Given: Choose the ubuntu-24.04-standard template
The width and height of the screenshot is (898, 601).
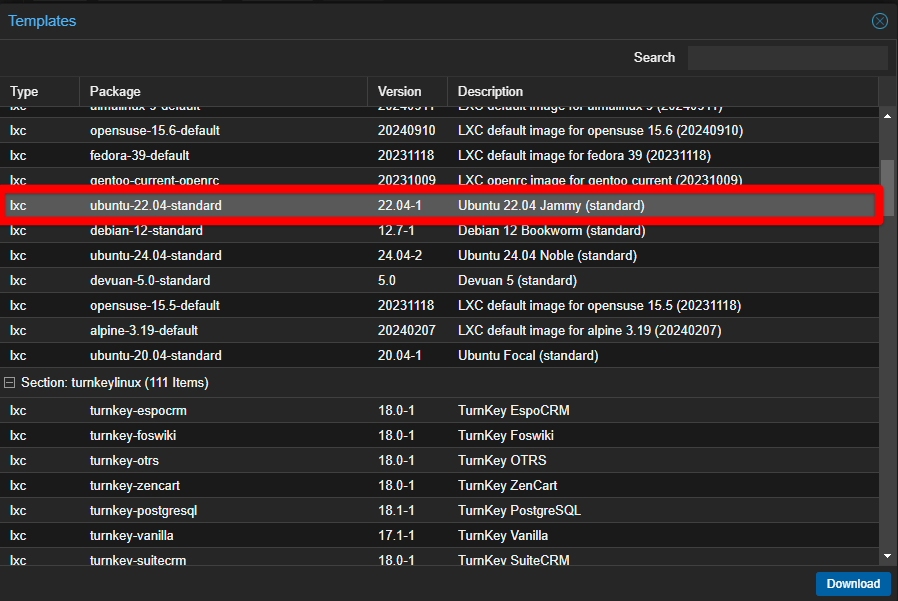Looking at the screenshot, I should tap(155, 256).
